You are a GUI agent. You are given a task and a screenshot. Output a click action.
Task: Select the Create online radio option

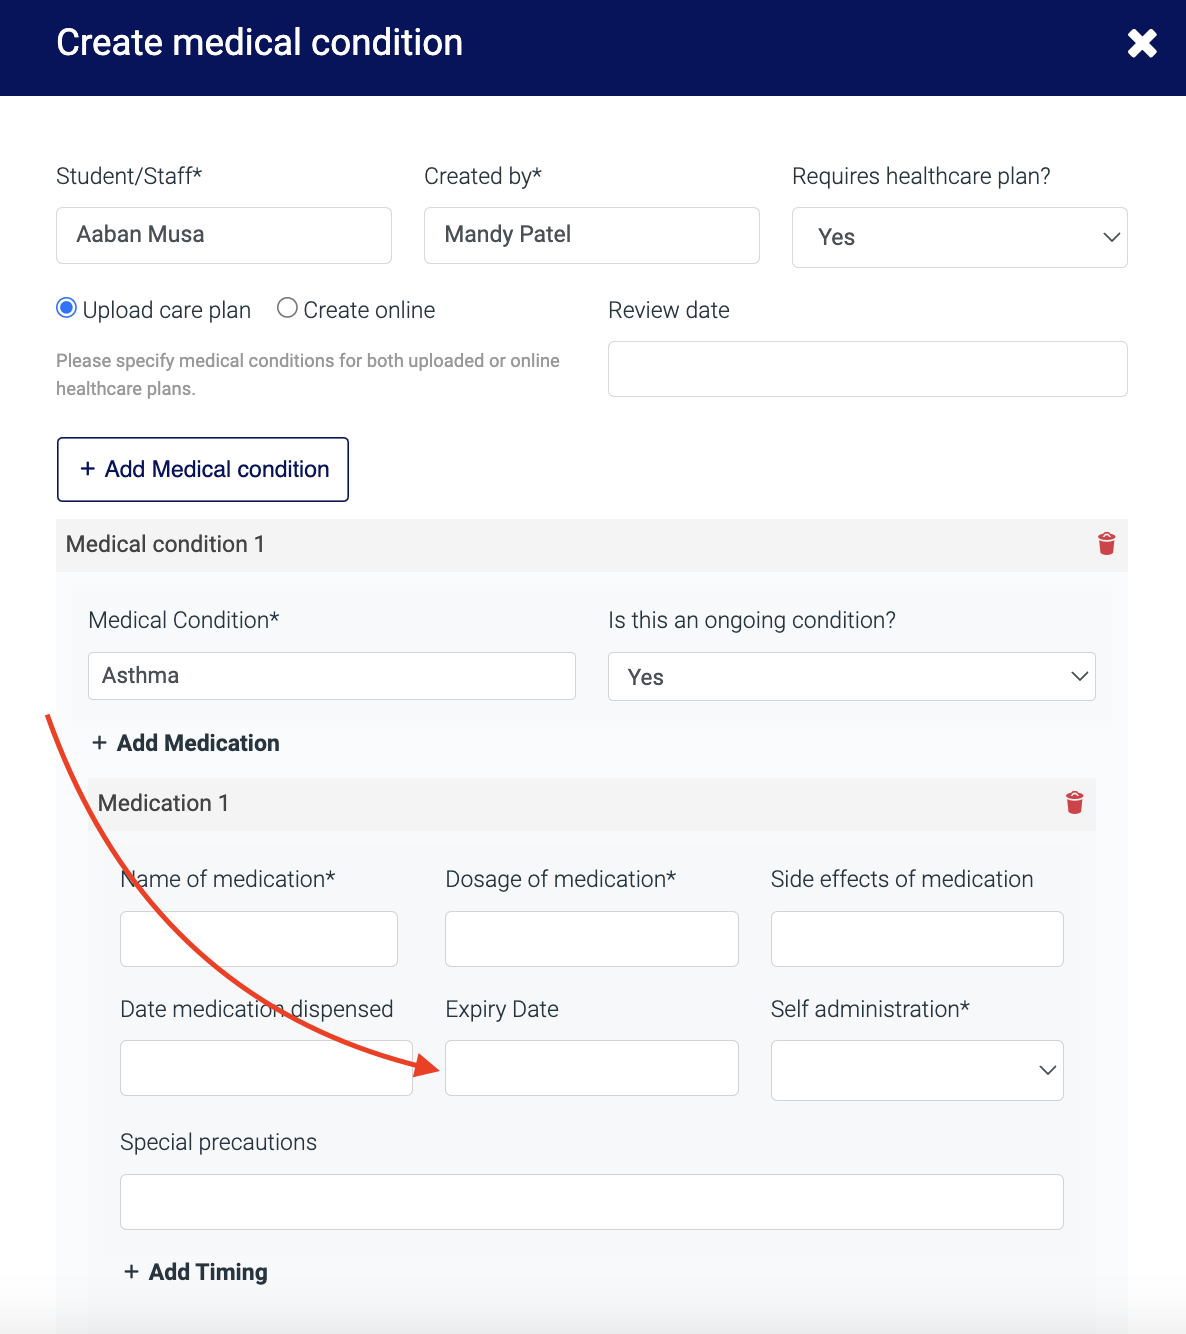pyautogui.click(x=288, y=309)
